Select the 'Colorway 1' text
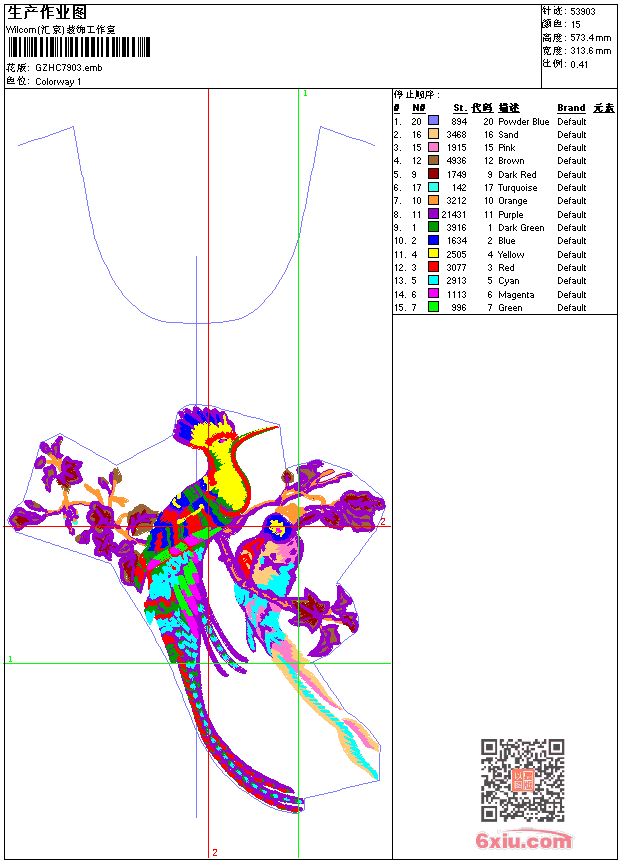The image size is (620, 860). tap(58, 82)
